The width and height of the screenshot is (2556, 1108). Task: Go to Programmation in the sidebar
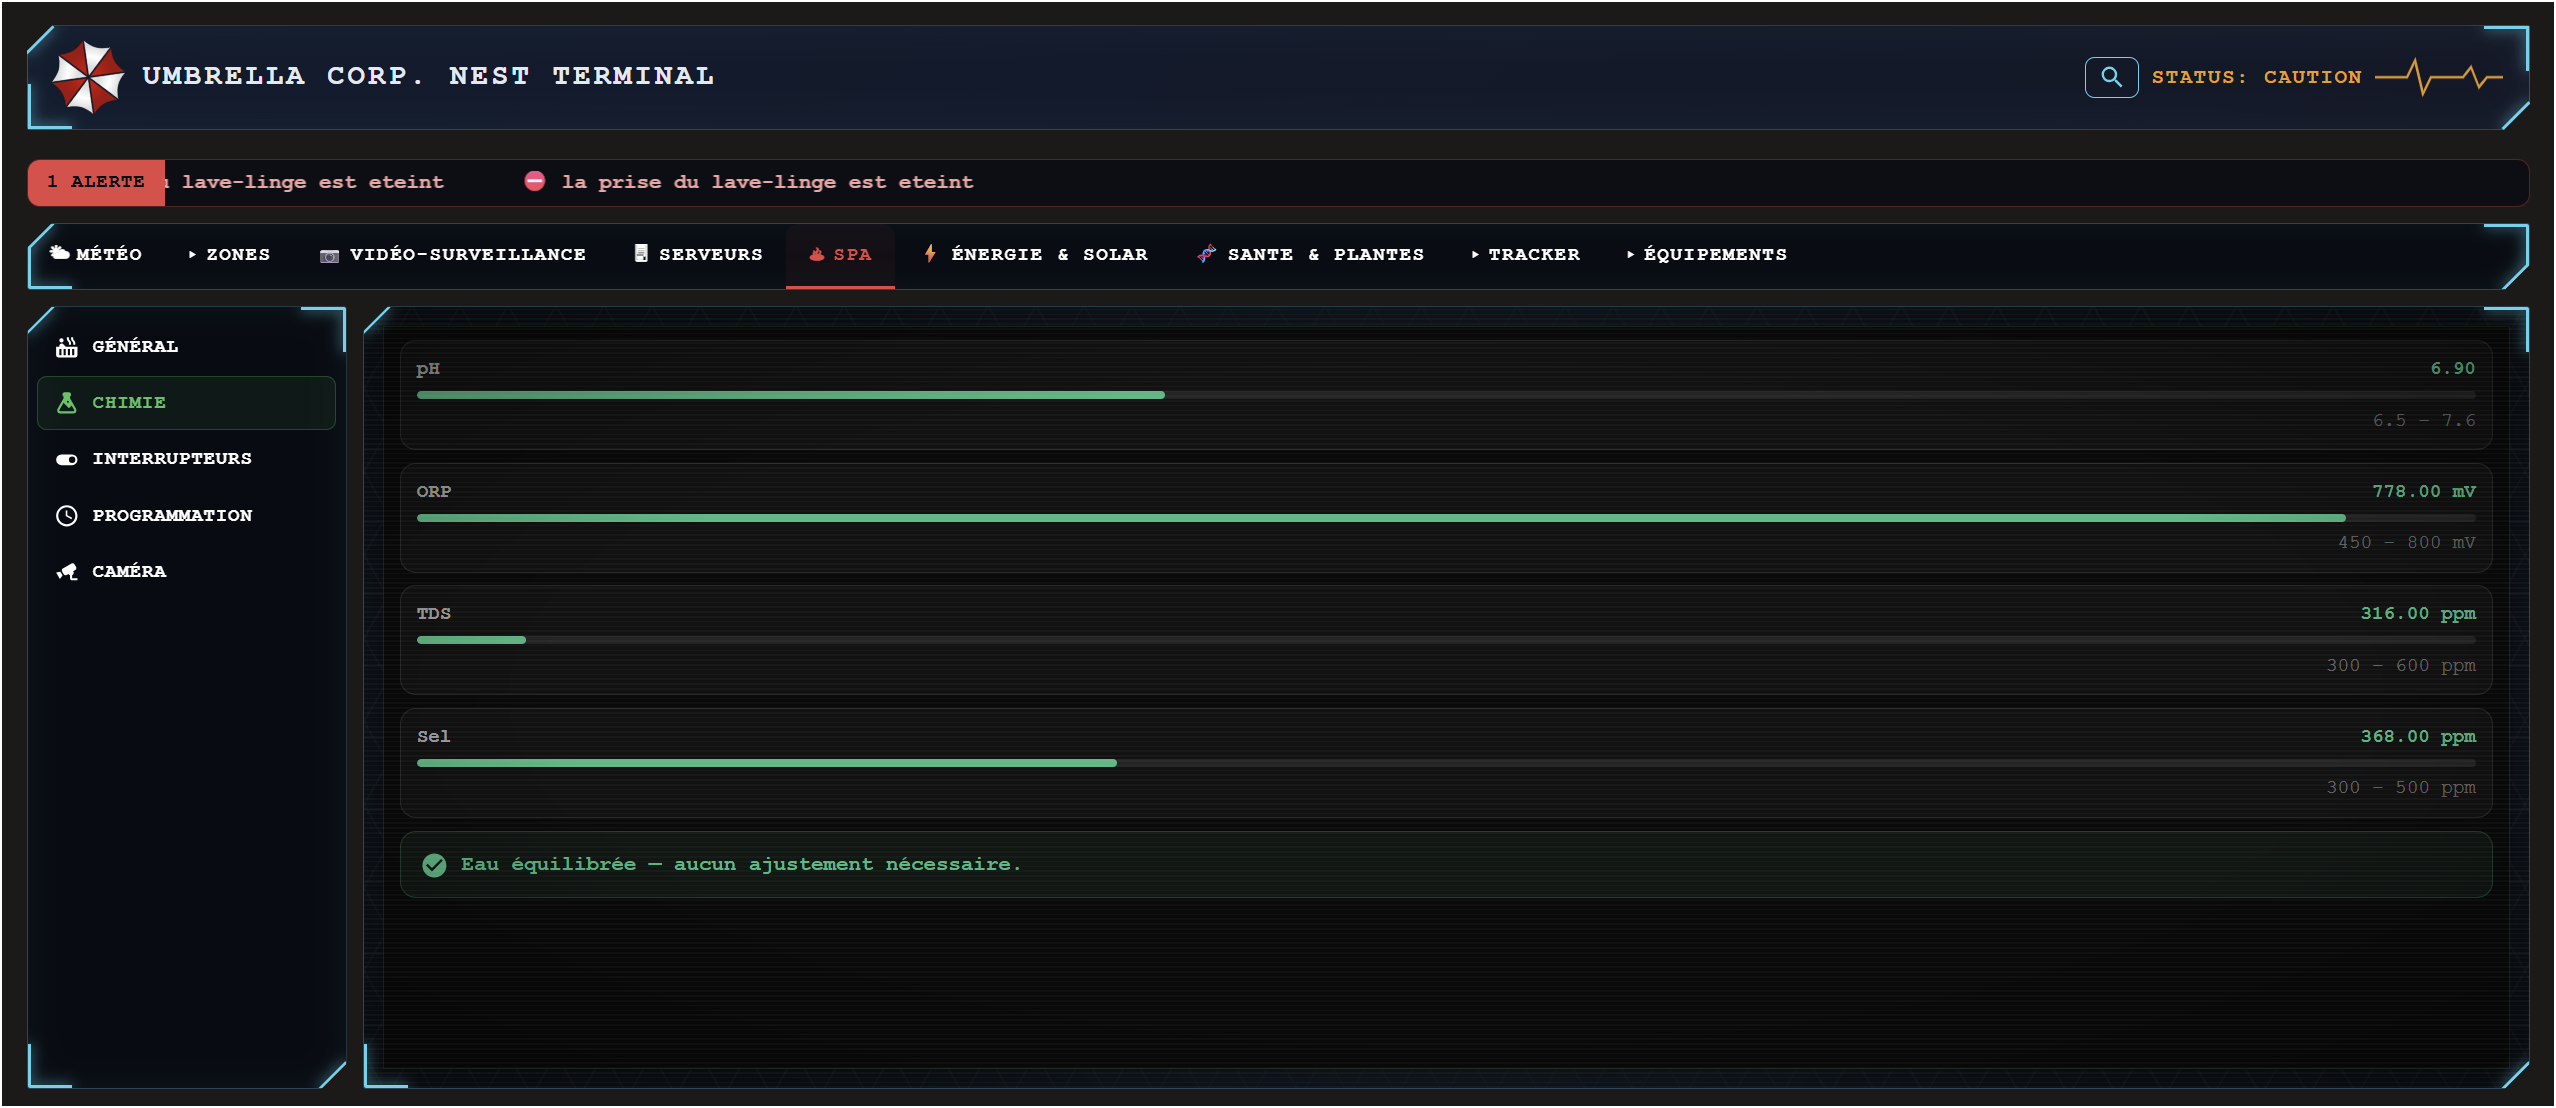pos(186,515)
